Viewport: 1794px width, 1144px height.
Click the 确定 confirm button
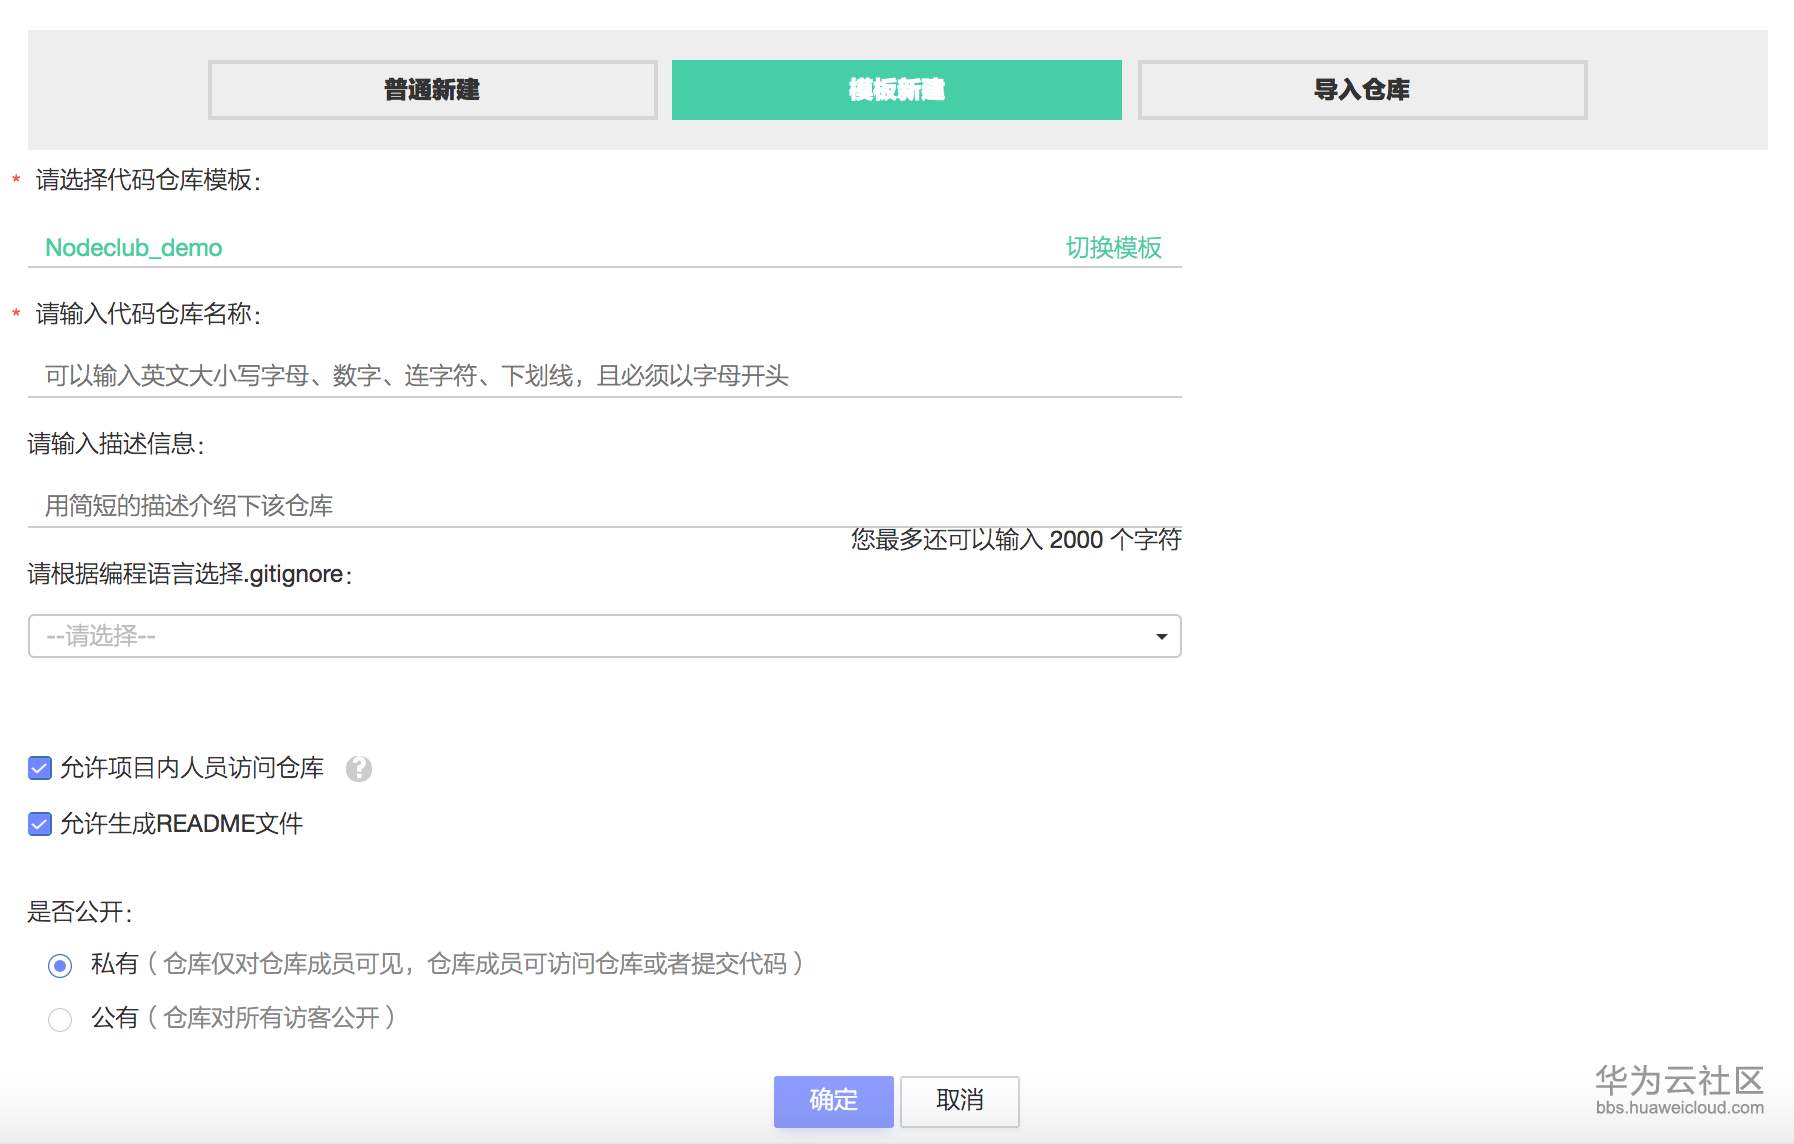pyautogui.click(x=833, y=1100)
